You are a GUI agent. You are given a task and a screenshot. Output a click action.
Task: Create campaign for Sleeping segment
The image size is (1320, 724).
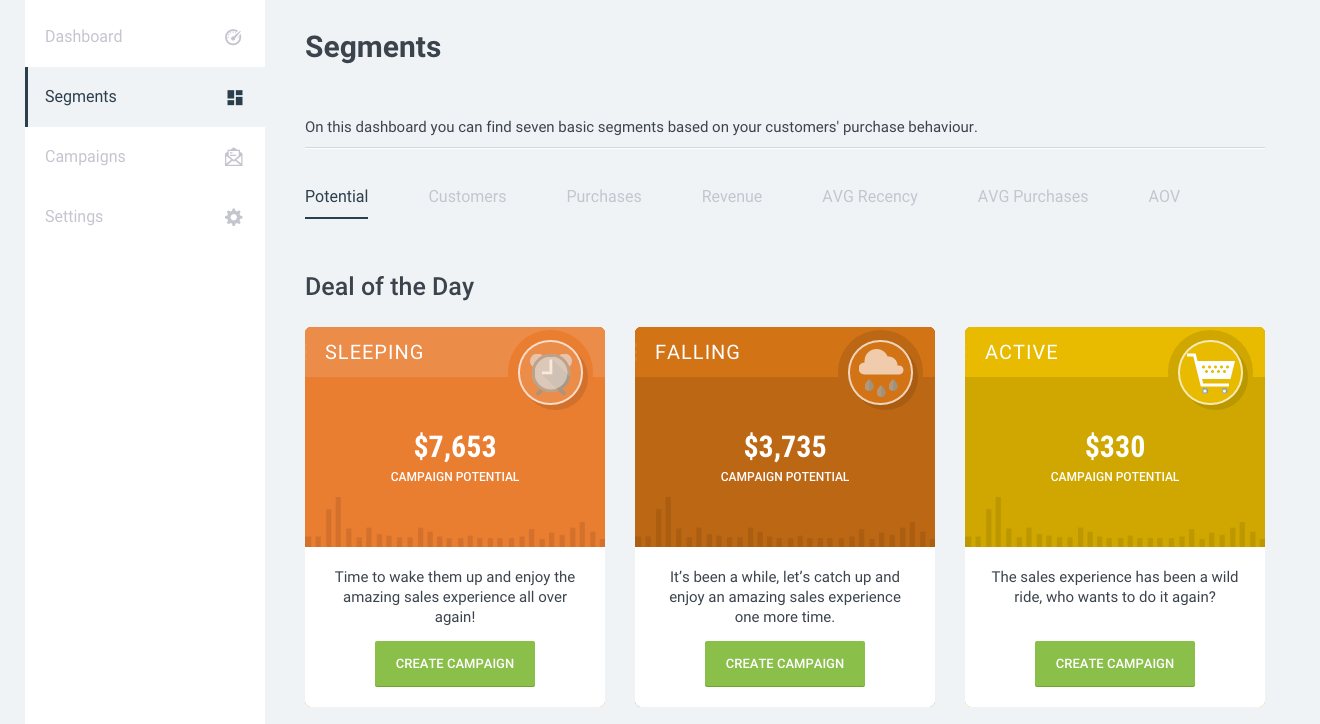(455, 664)
